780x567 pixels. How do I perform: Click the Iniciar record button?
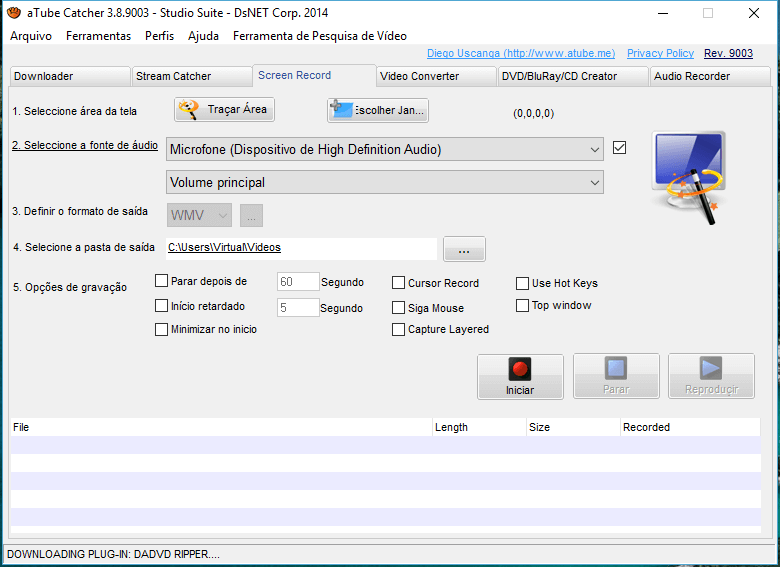pyautogui.click(x=520, y=376)
